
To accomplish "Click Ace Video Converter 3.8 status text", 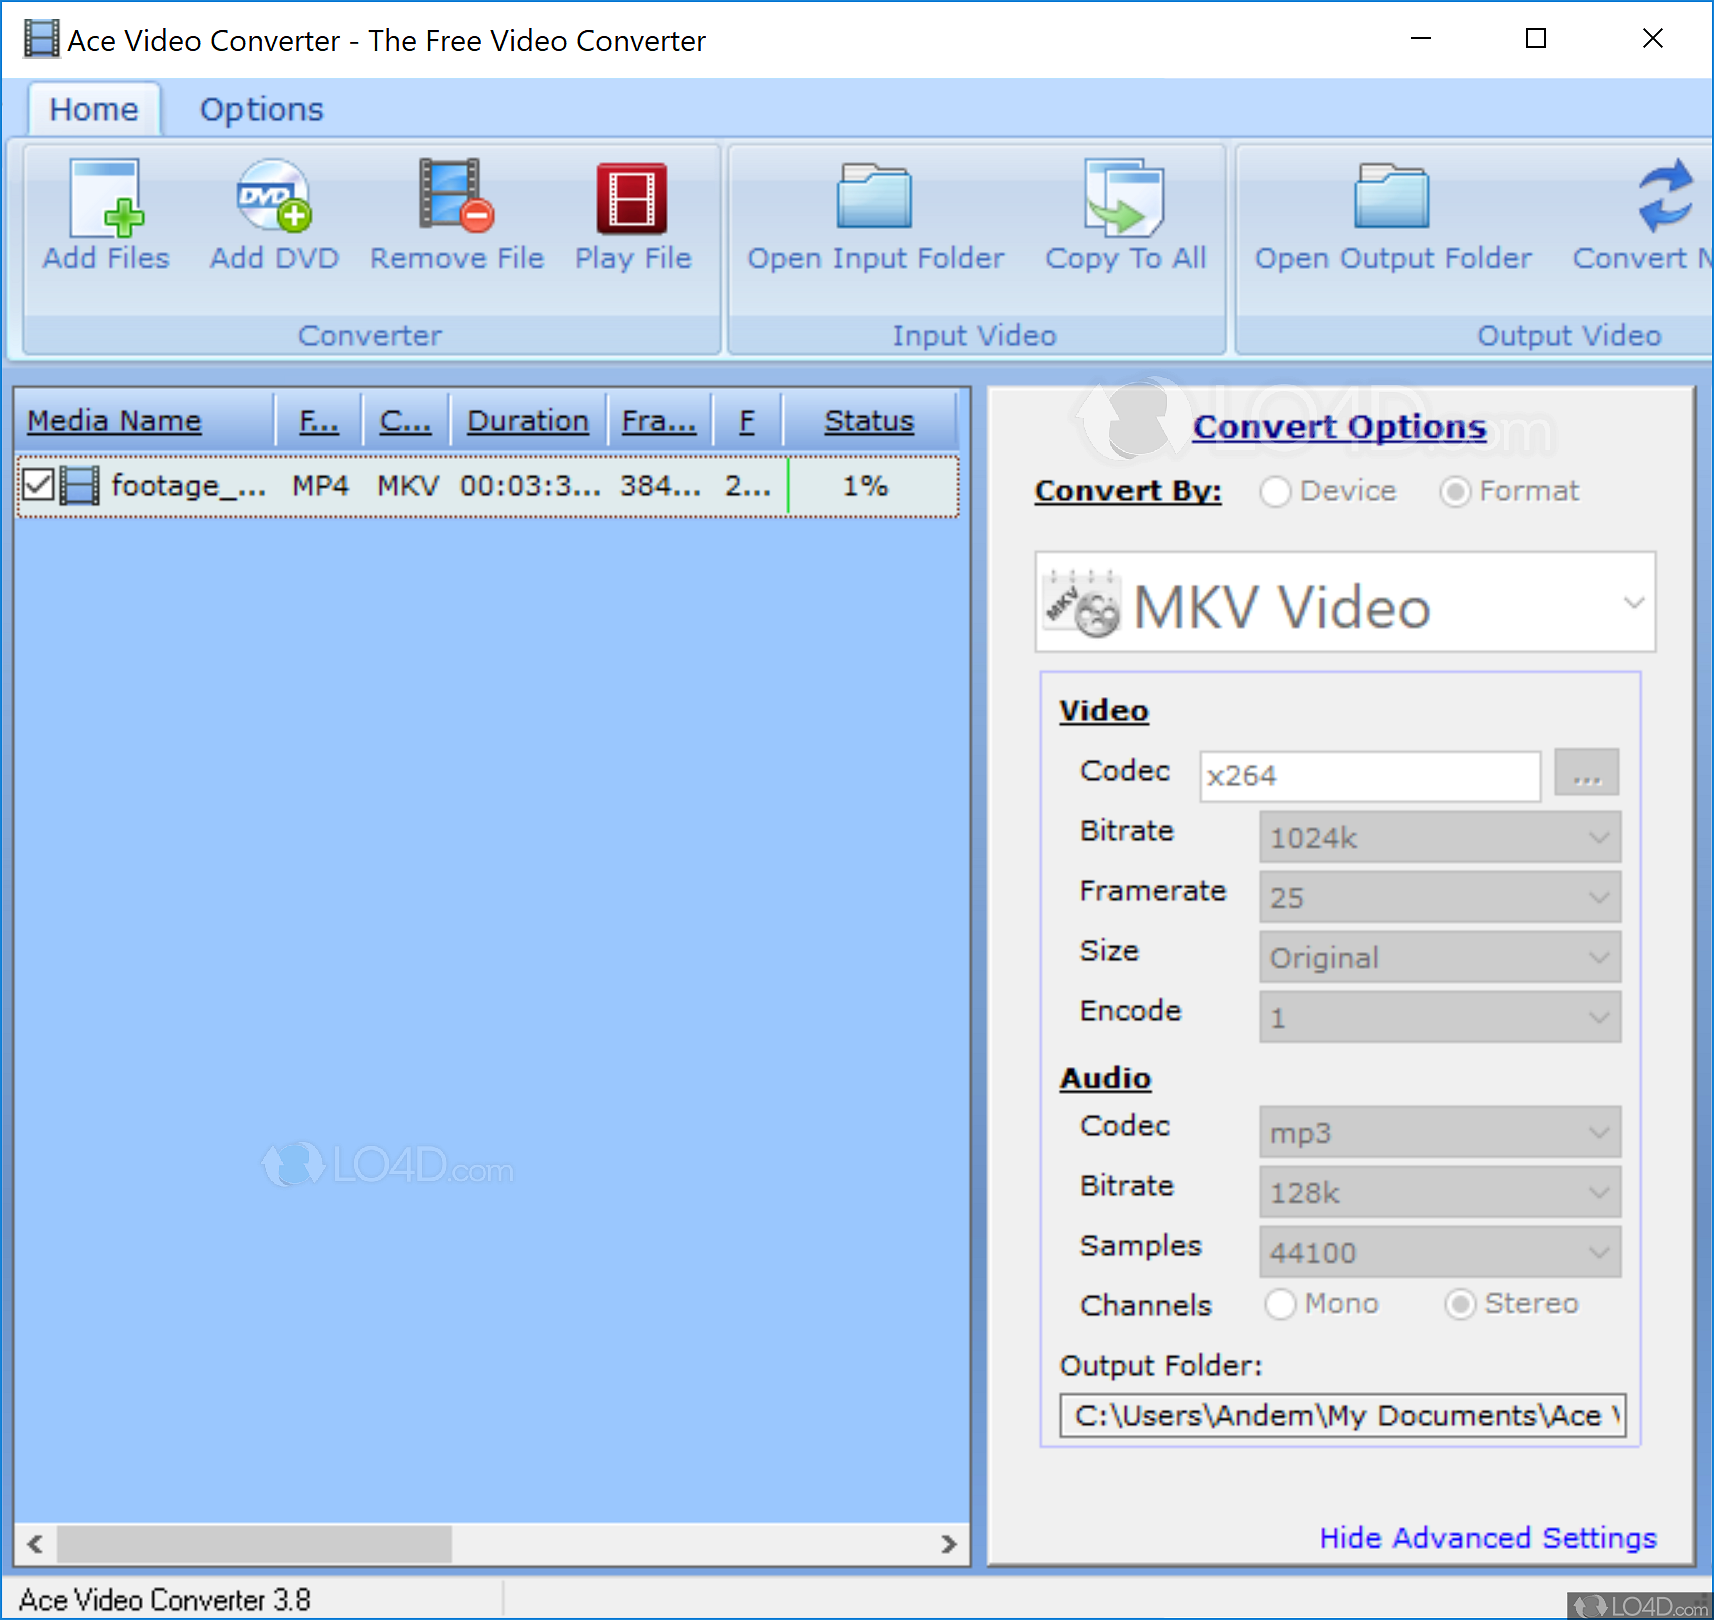I will pos(165,1600).
